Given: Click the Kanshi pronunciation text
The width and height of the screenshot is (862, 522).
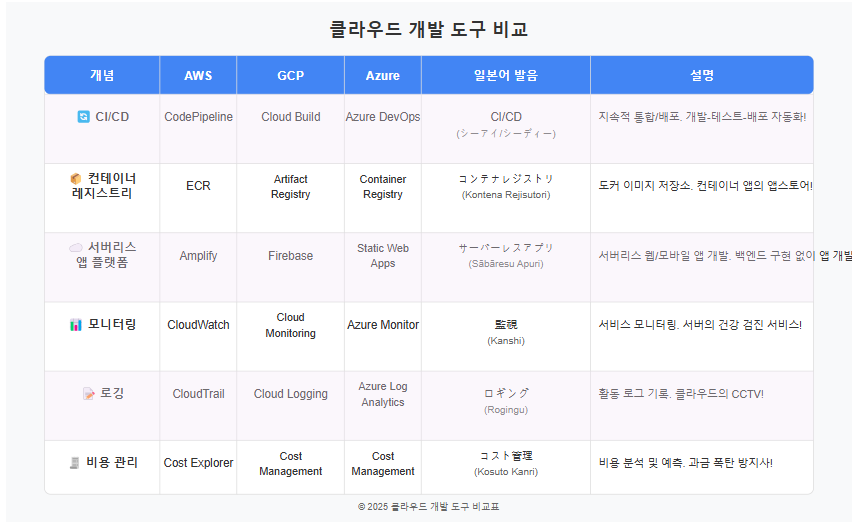Looking at the screenshot, I should coord(506,341).
